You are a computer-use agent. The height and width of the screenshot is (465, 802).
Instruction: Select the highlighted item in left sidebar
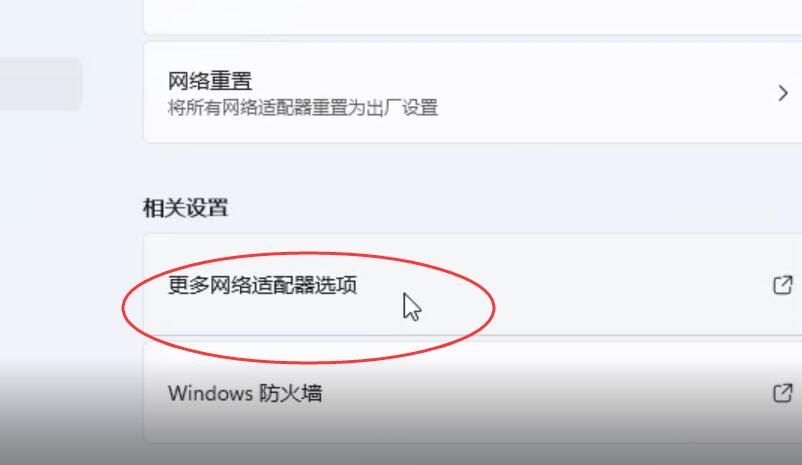tap(40, 84)
